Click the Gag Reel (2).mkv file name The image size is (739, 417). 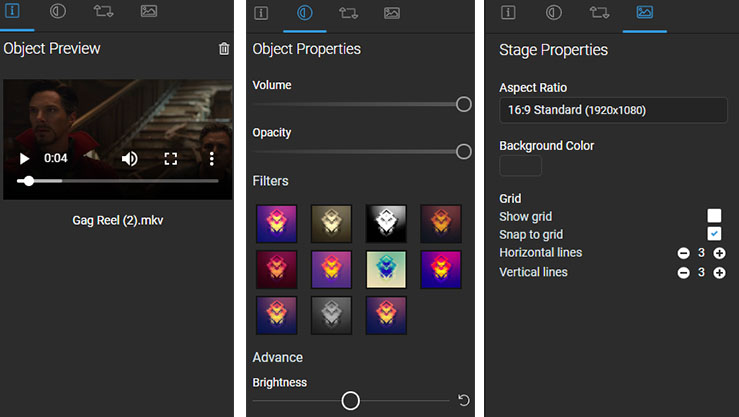coord(118,221)
